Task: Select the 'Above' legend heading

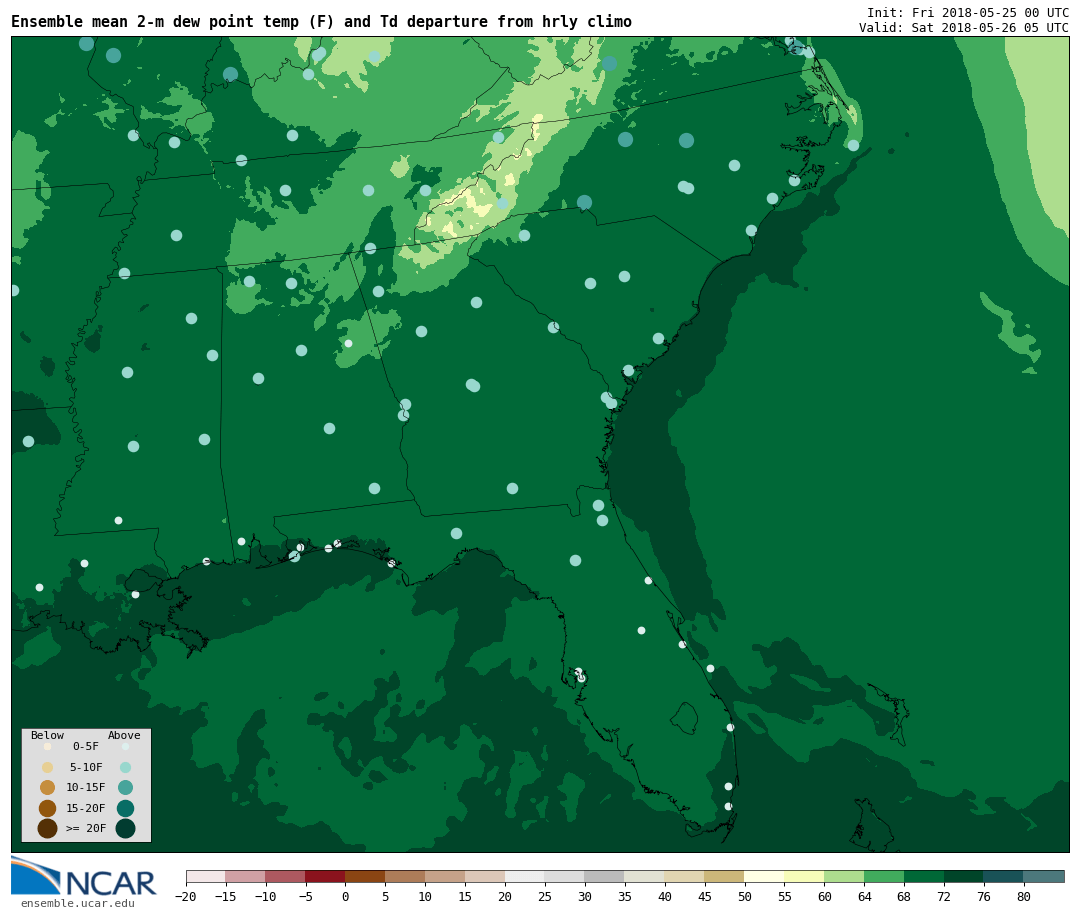Action: (x=124, y=735)
